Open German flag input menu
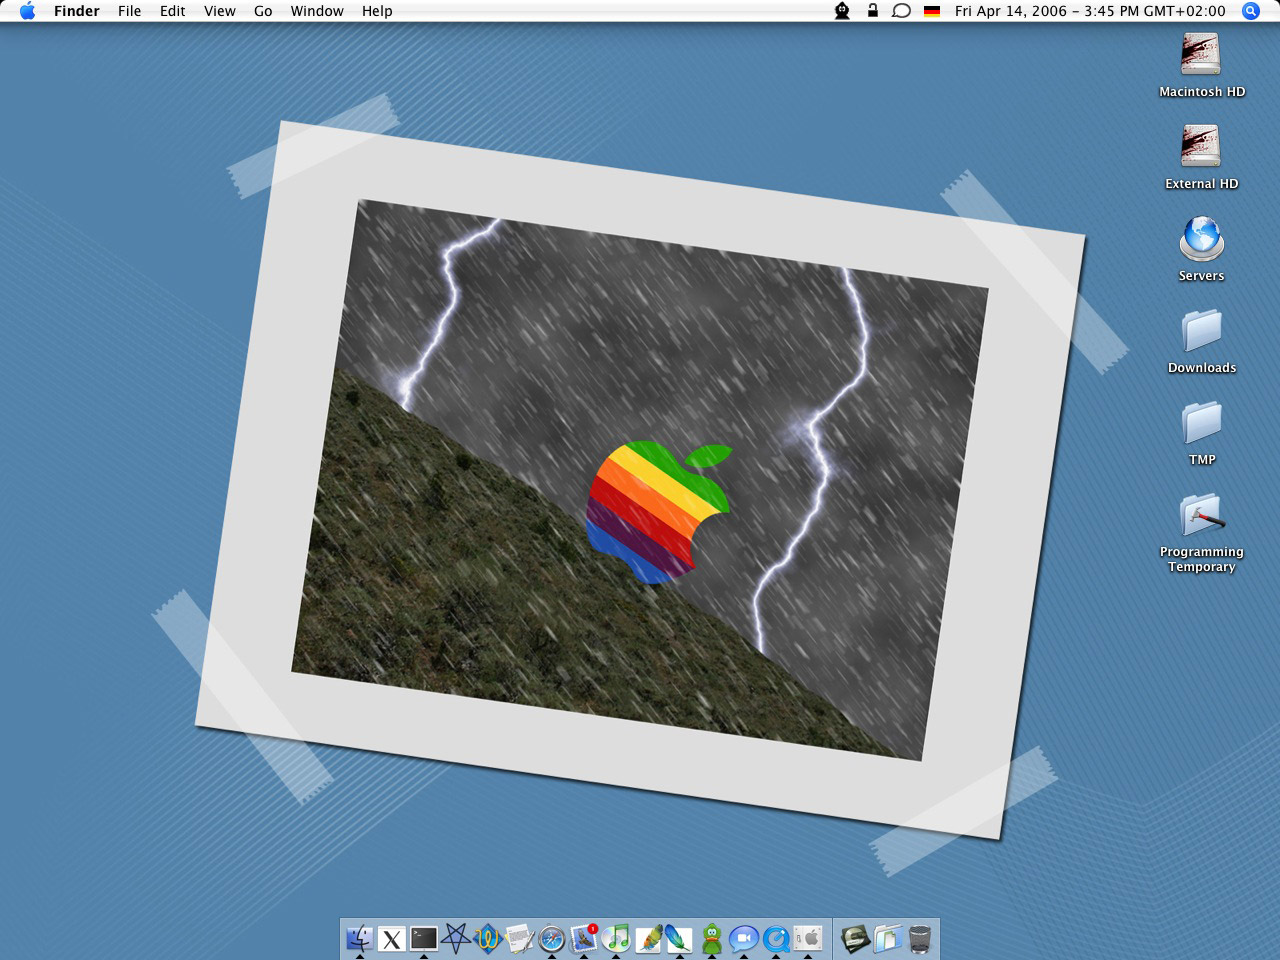Image resolution: width=1280 pixels, height=960 pixels. tap(932, 11)
